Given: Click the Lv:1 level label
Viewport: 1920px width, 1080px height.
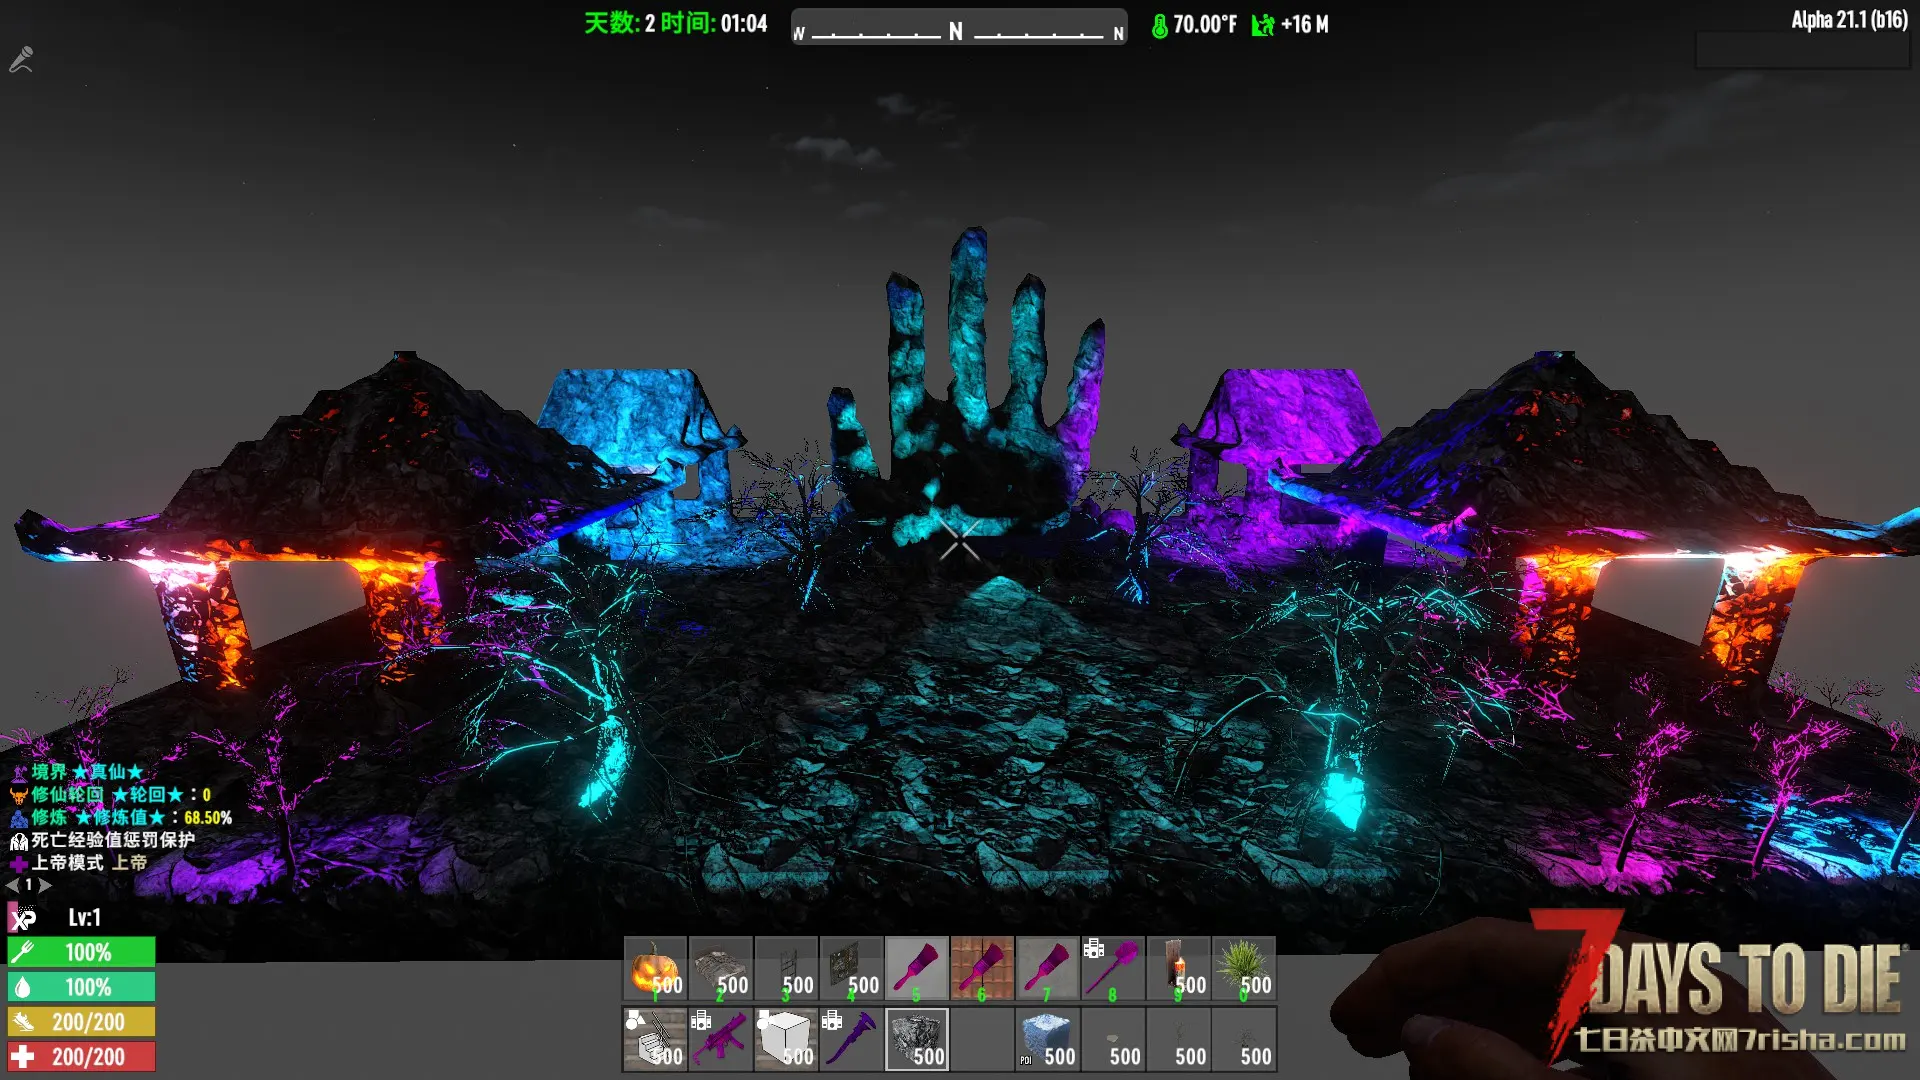Looking at the screenshot, I should point(85,918).
